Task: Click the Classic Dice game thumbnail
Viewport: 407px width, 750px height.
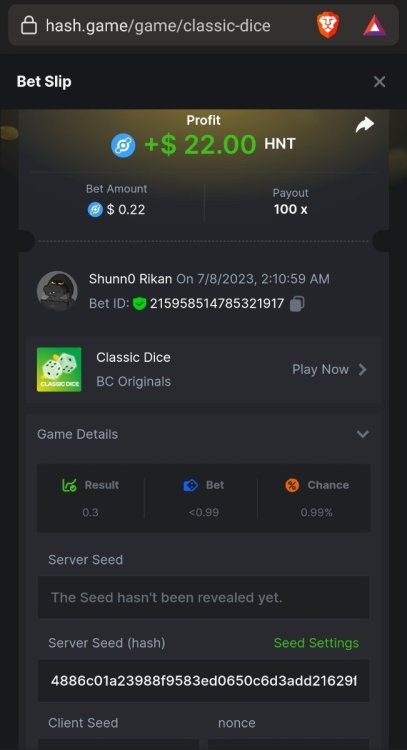Action: 59,369
